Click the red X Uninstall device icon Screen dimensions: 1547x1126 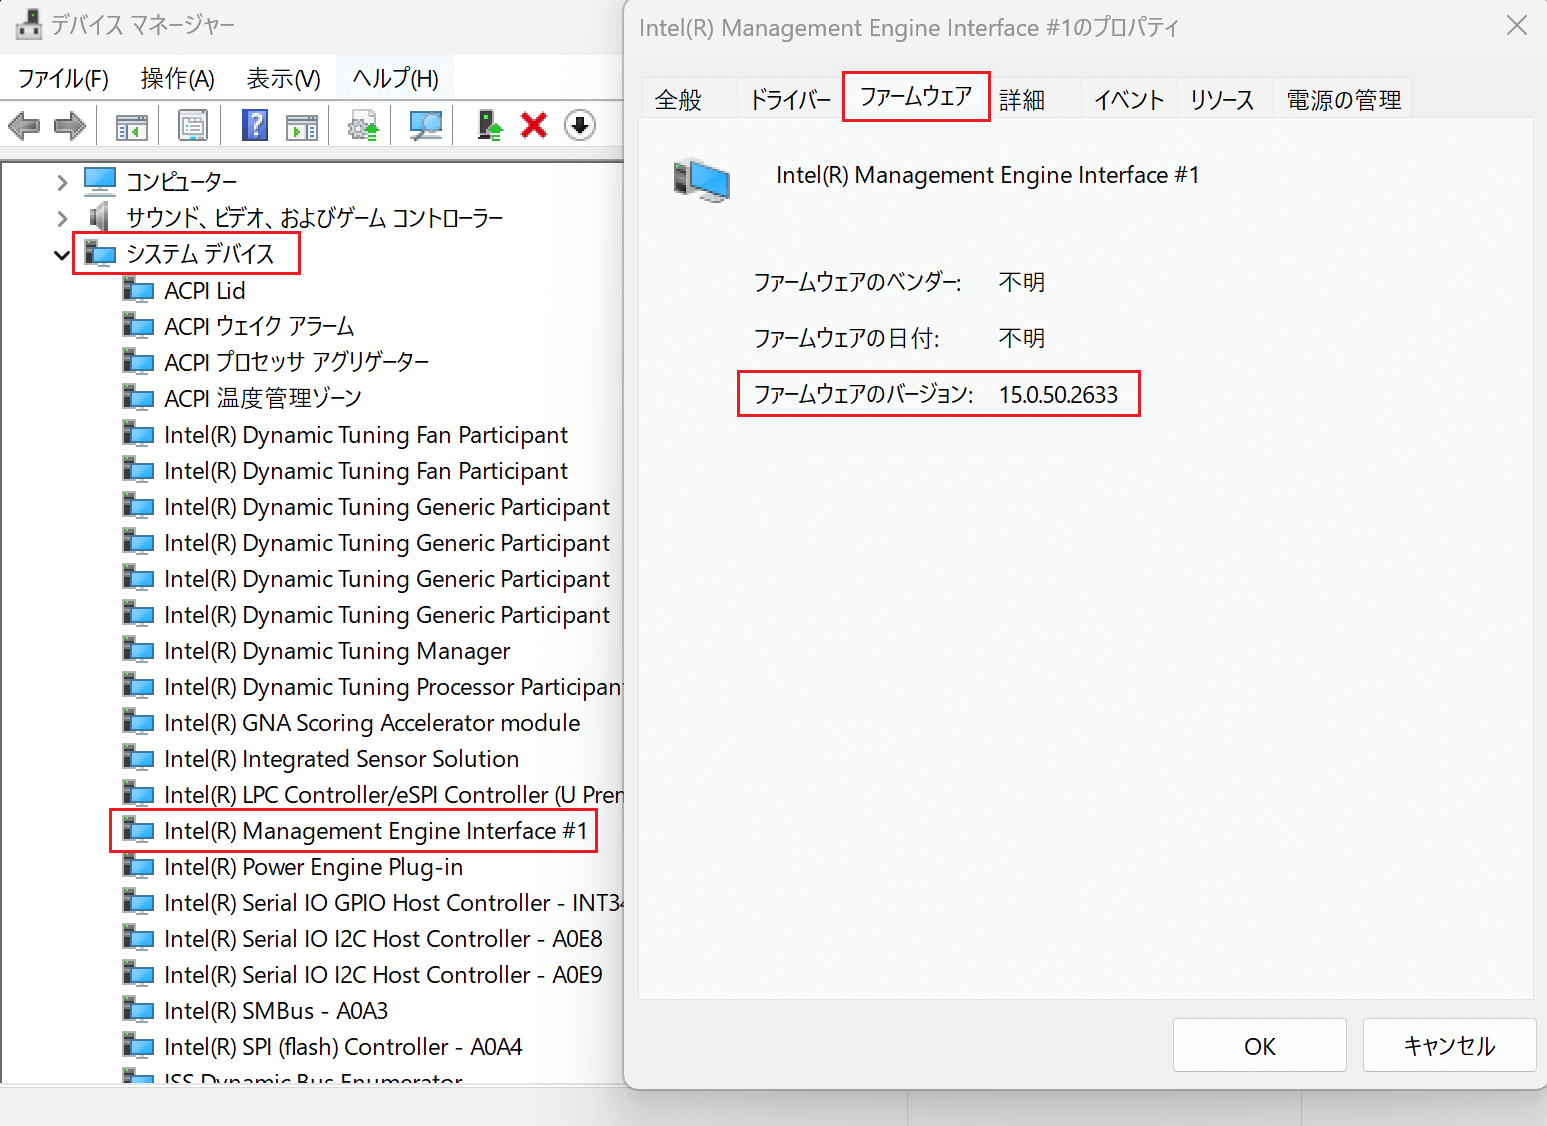pos(534,126)
